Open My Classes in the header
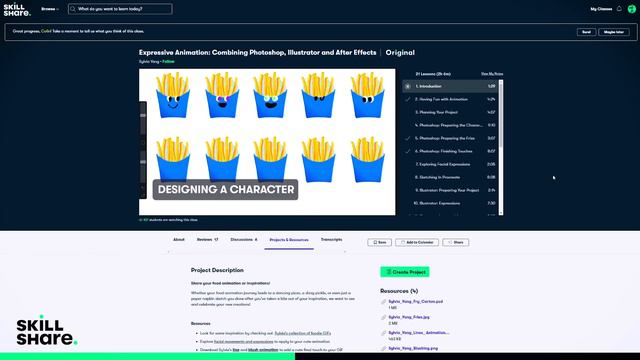Viewport: 640px width, 360px height. coord(601,9)
